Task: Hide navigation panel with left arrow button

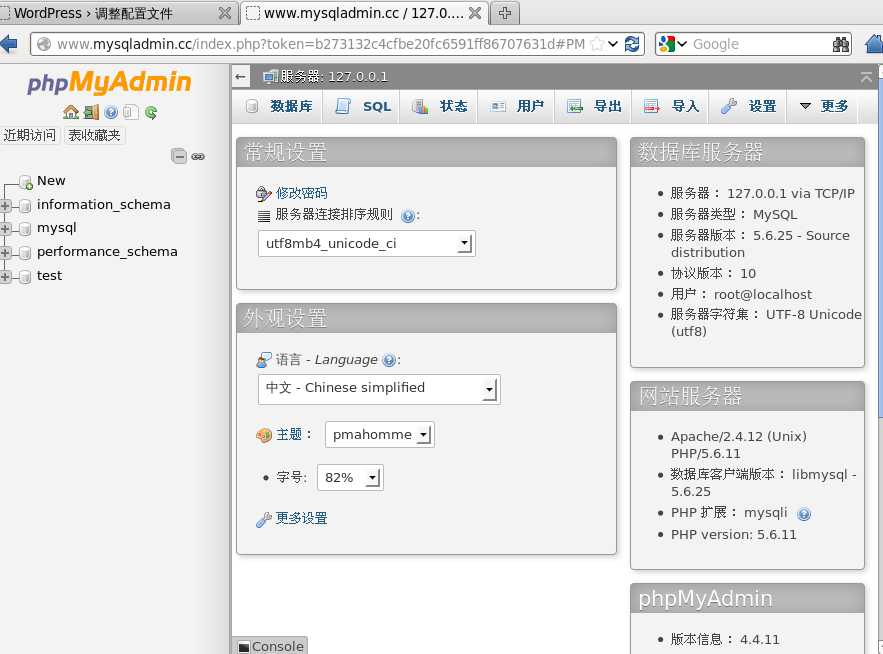Action: tap(240, 77)
